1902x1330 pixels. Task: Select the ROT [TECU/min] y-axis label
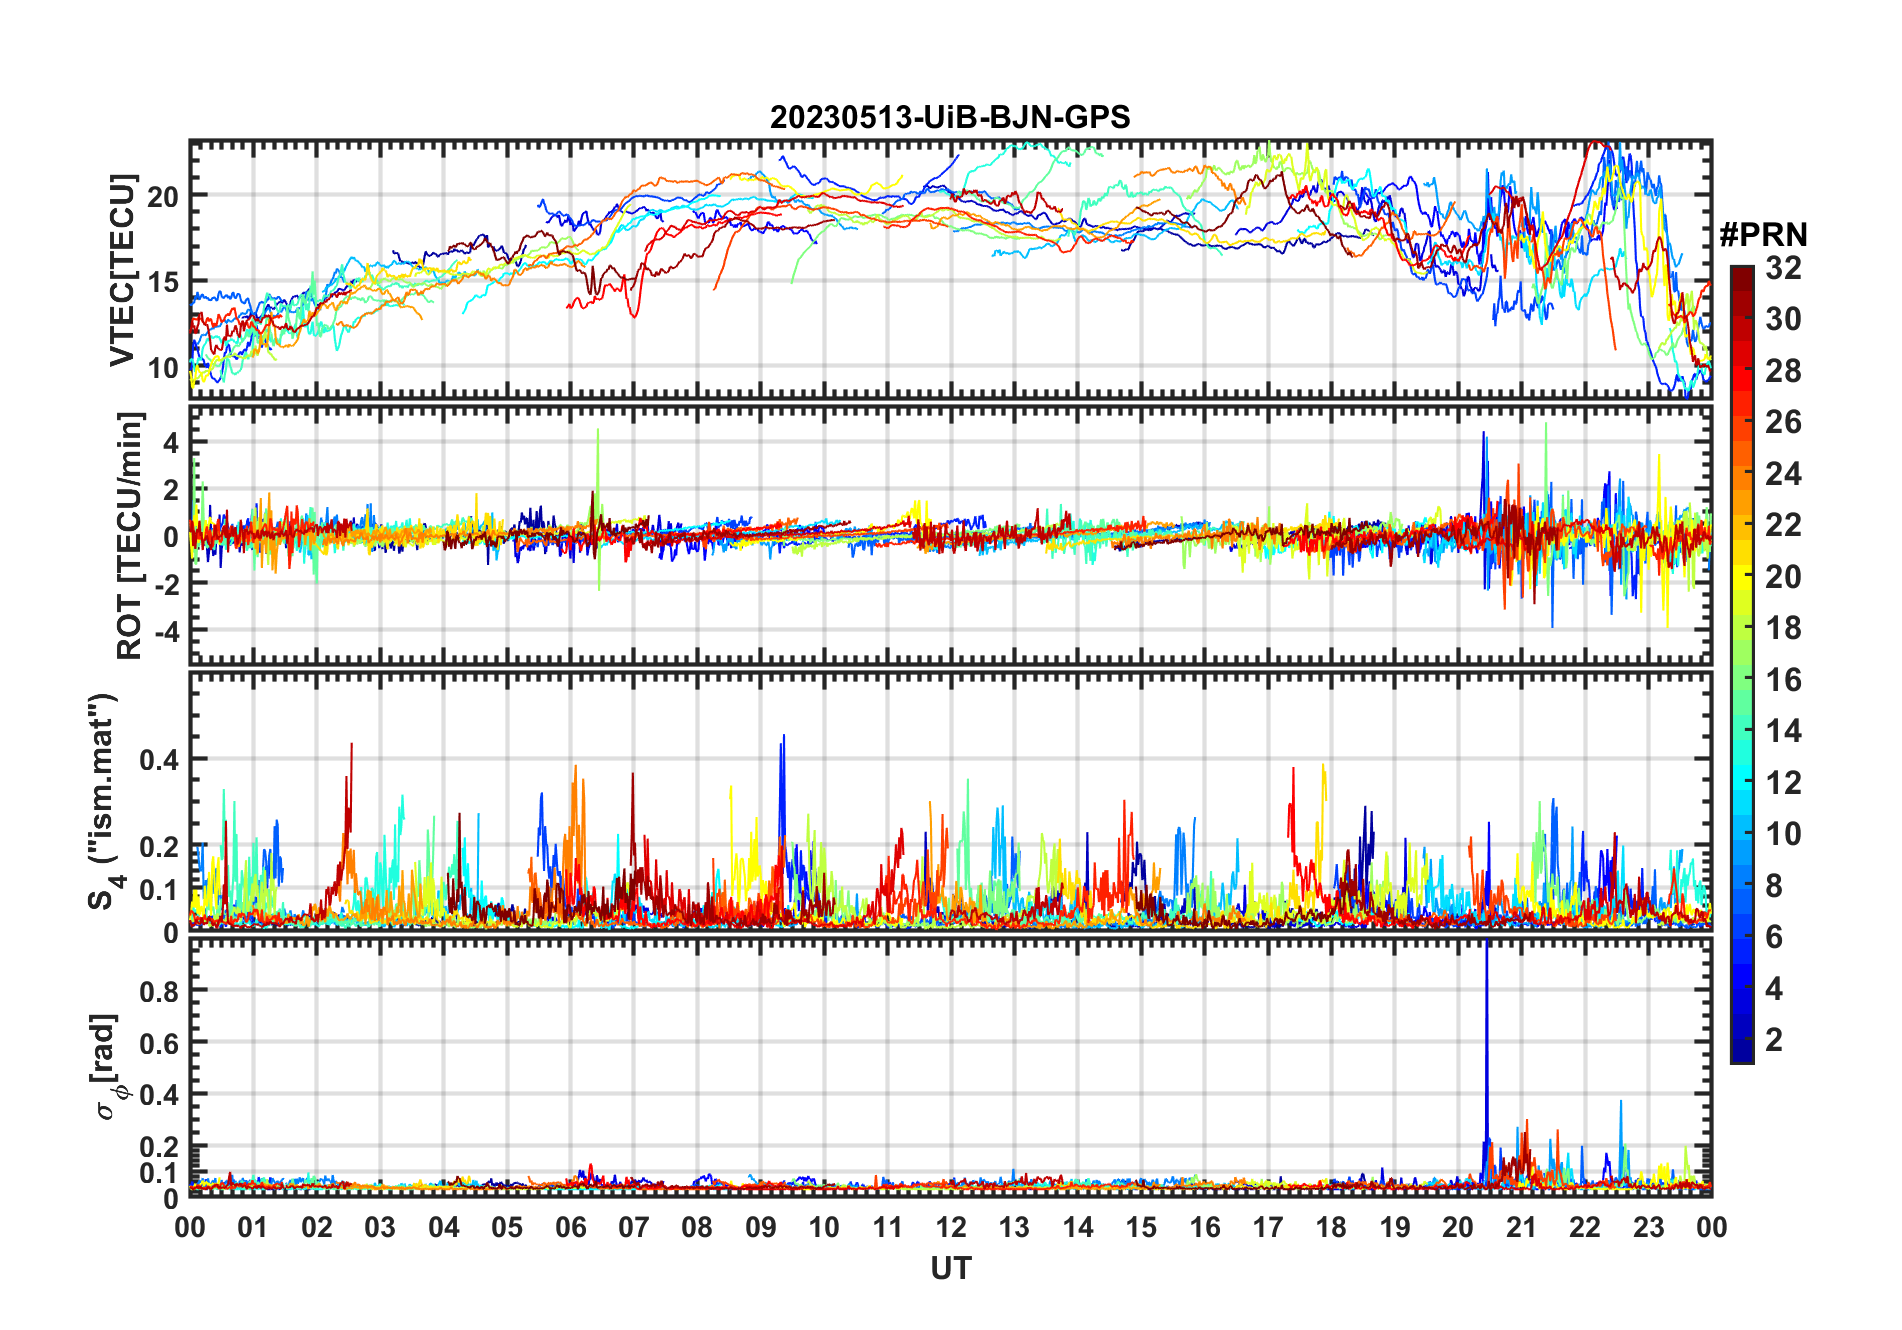(x=129, y=535)
